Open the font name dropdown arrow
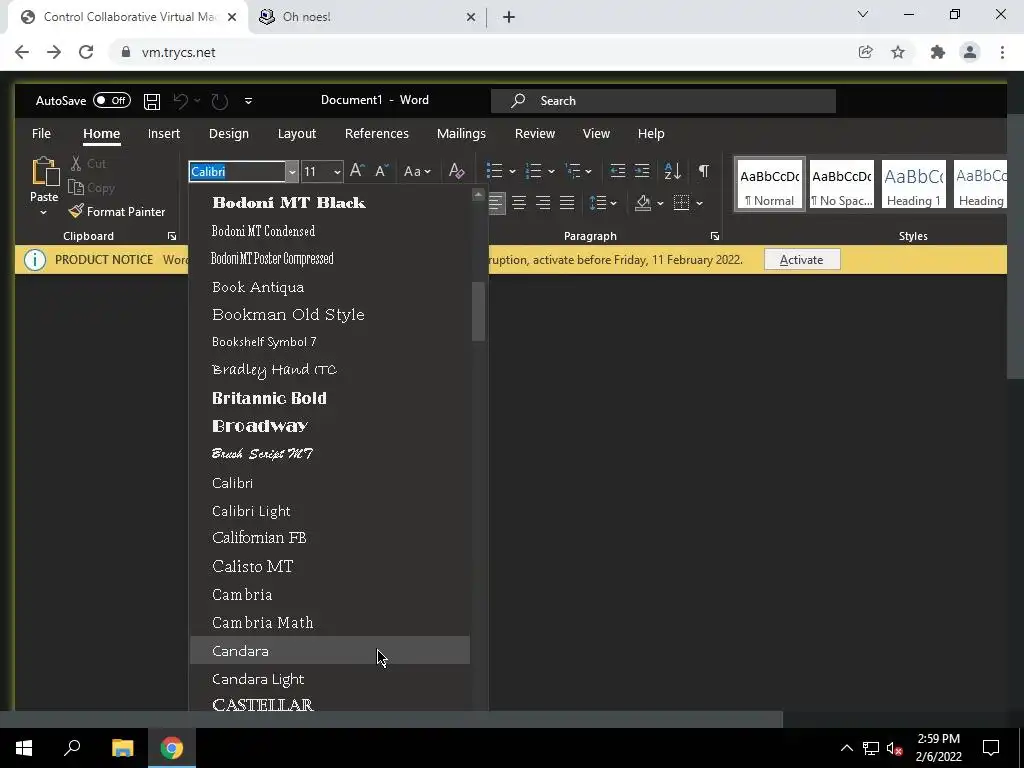The image size is (1024, 768). (x=292, y=172)
